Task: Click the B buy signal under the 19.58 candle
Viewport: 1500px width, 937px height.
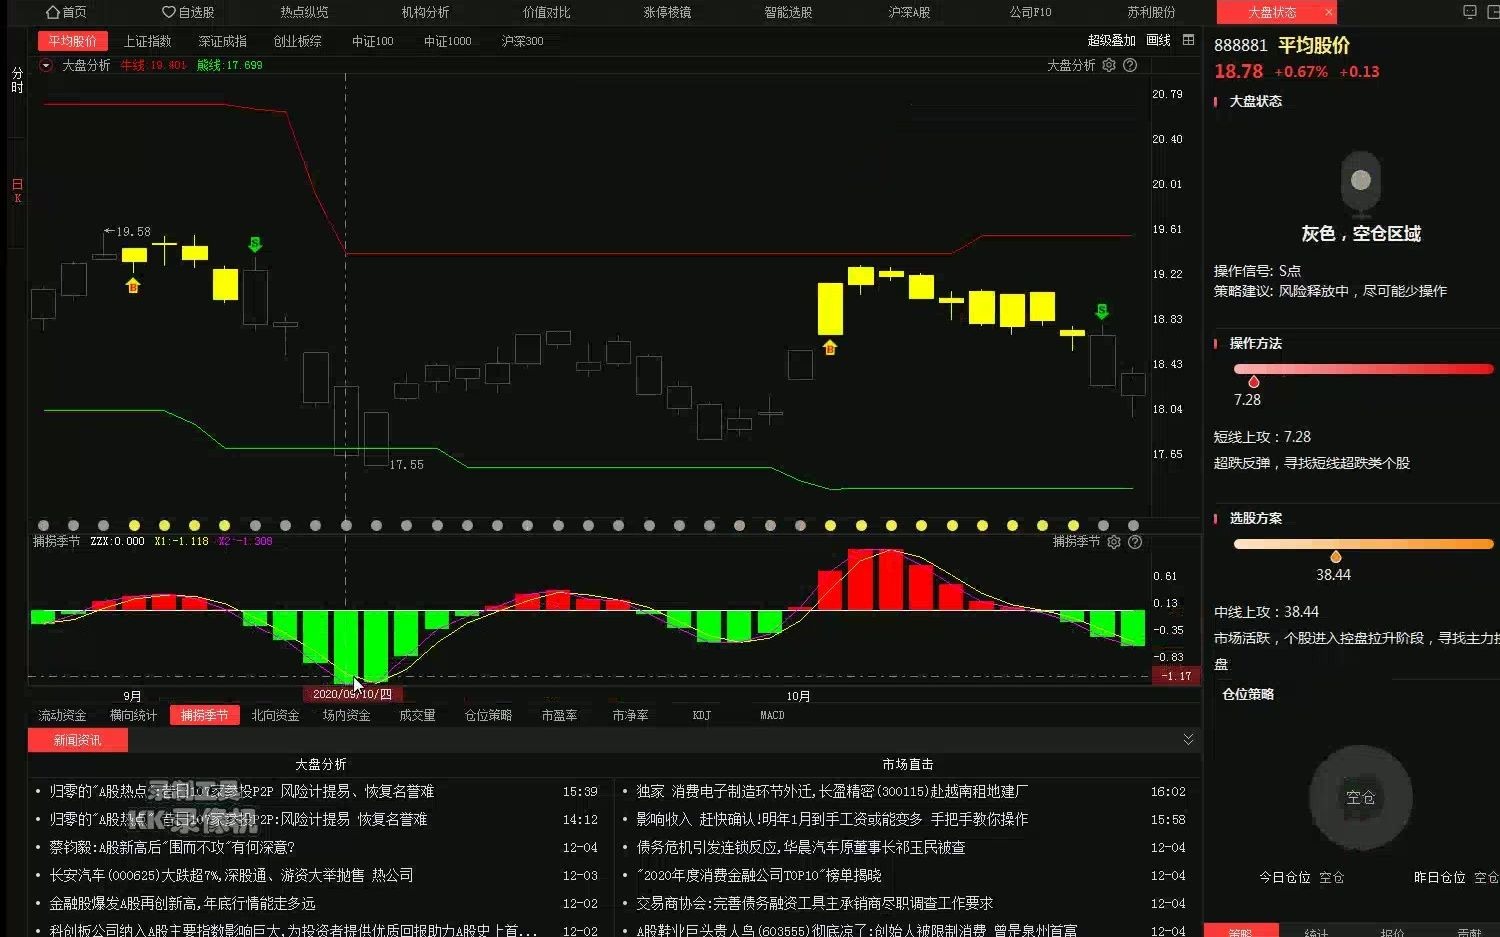Action: pos(133,286)
